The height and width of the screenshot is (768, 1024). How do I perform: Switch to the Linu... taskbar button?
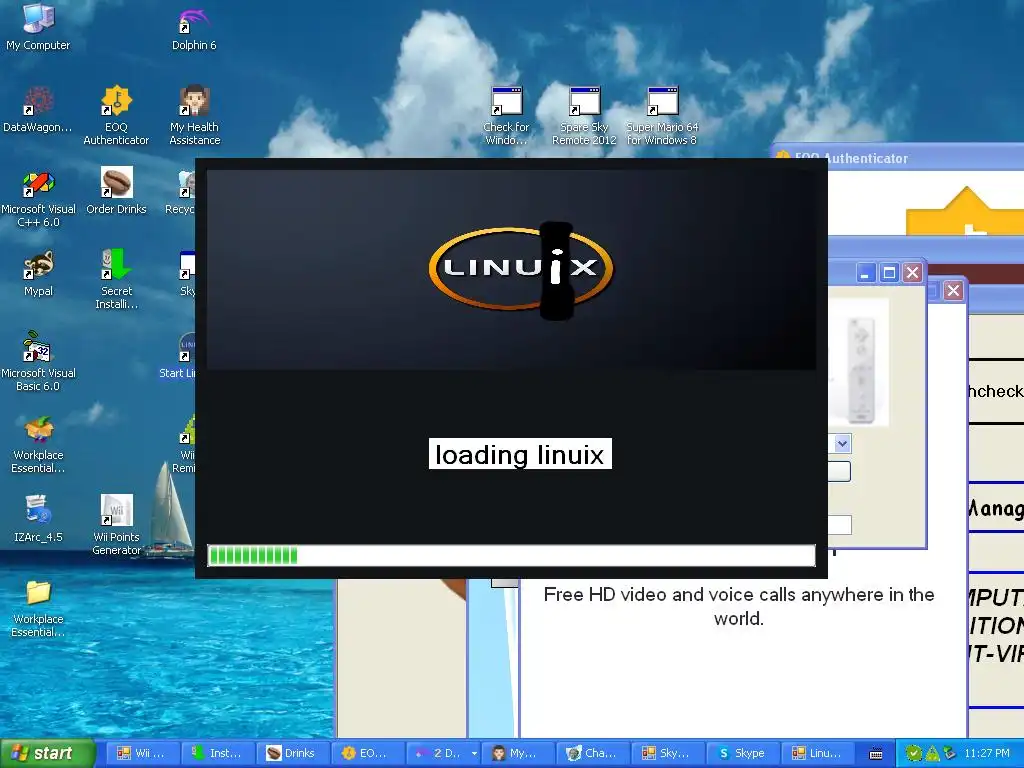tap(818, 753)
